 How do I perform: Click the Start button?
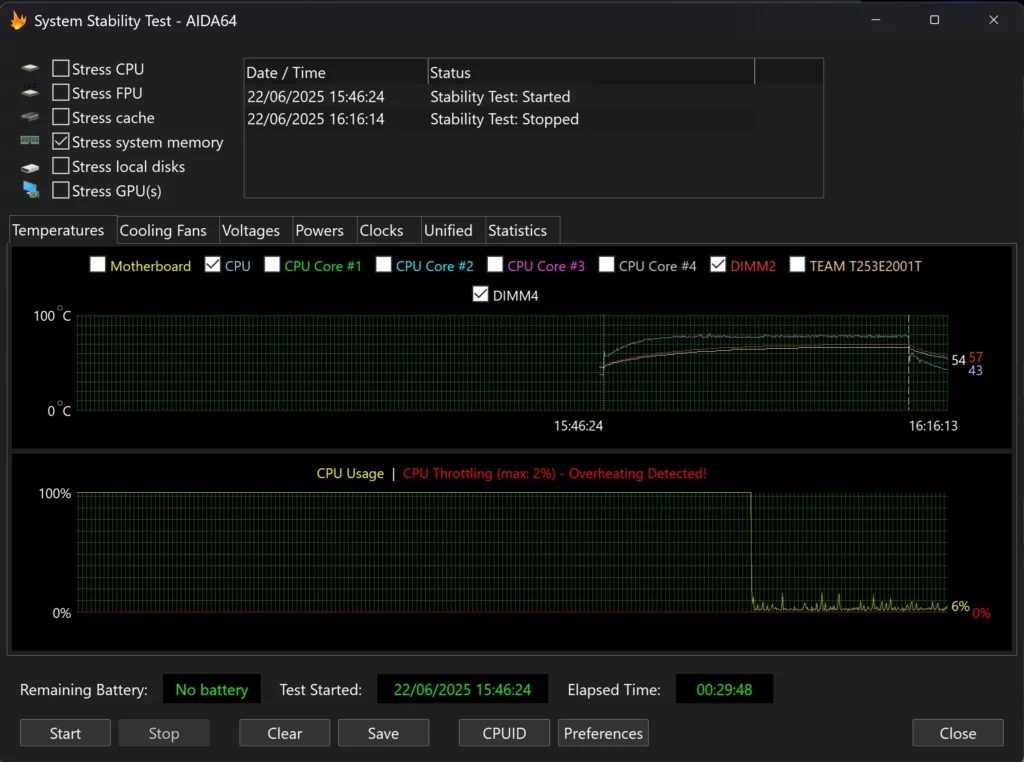coord(65,733)
